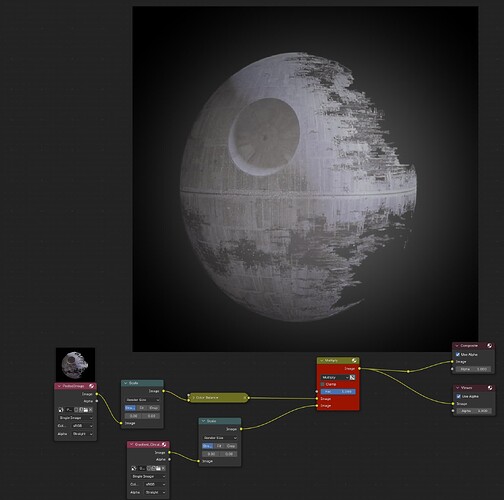Toggle preview icon on PaddedImage node header
504x500 pixels.
point(92,386)
